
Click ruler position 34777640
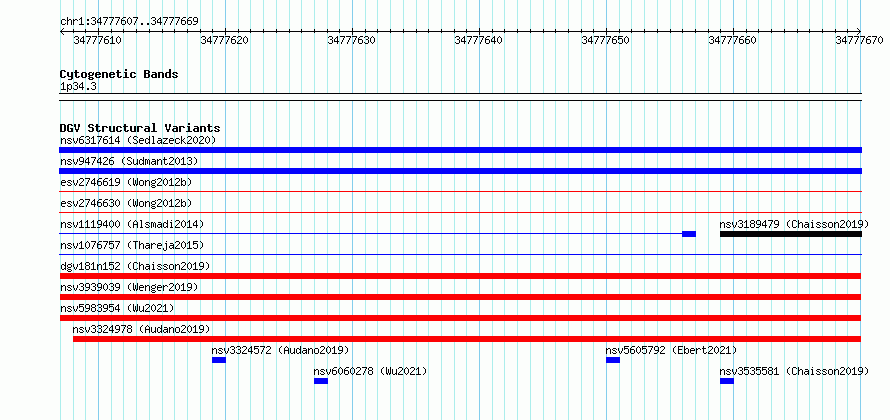tap(479, 40)
